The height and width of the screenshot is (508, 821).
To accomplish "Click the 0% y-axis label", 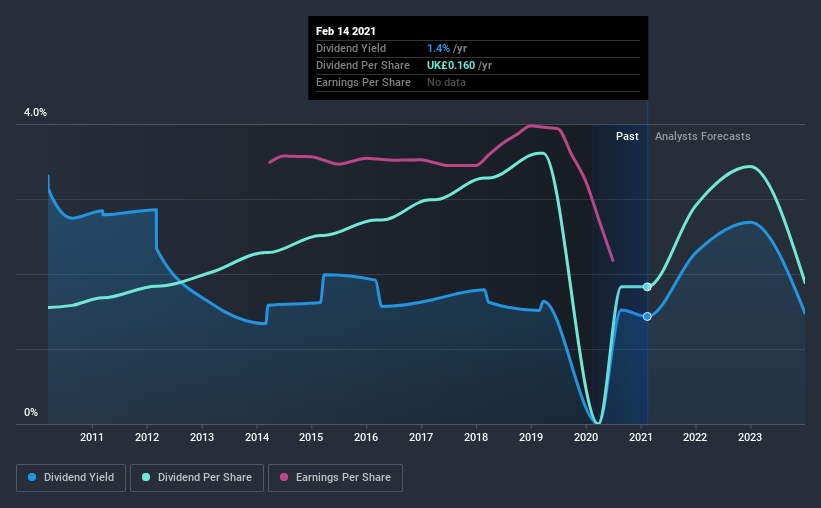I will pyautogui.click(x=31, y=413).
